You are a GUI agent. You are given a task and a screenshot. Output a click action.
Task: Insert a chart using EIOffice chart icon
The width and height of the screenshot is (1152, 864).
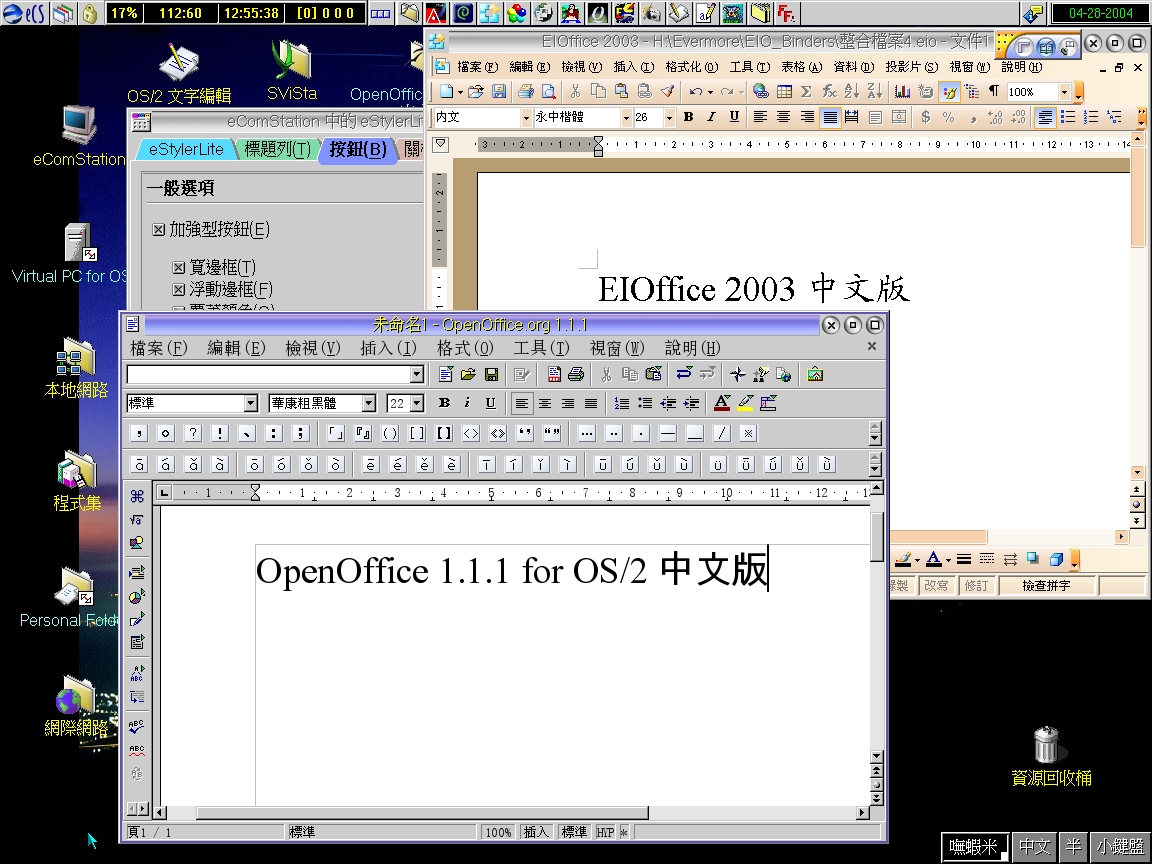coord(902,91)
